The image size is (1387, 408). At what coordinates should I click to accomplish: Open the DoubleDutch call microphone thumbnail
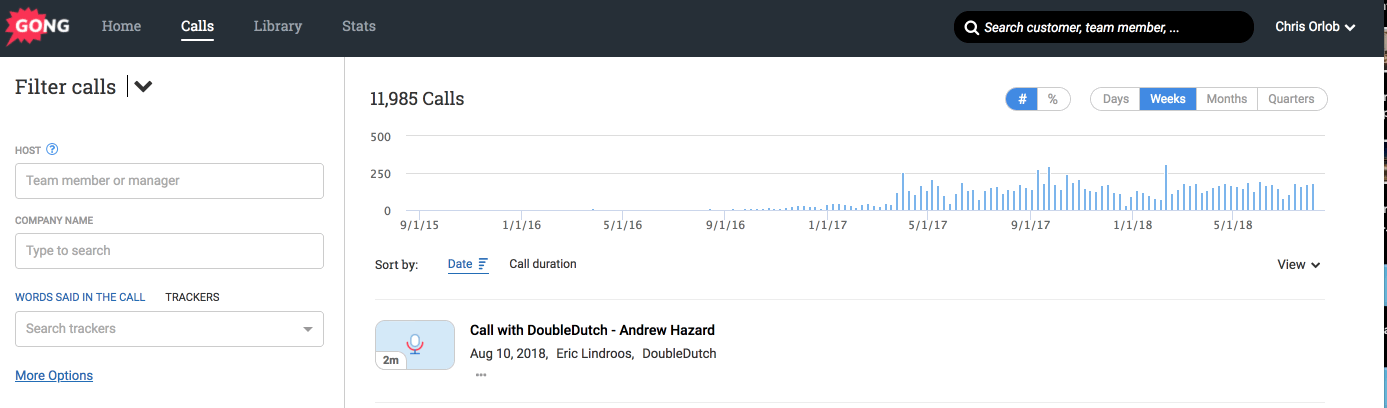point(415,345)
